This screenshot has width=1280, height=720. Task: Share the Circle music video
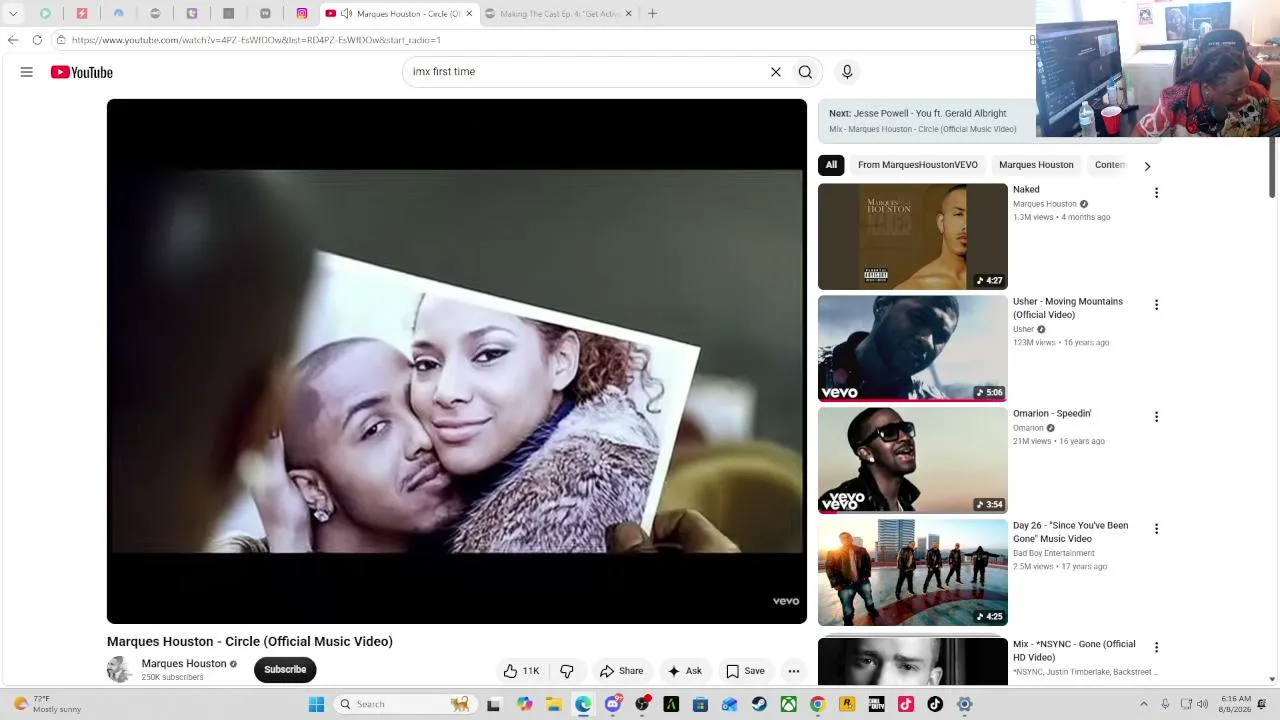tap(621, 671)
